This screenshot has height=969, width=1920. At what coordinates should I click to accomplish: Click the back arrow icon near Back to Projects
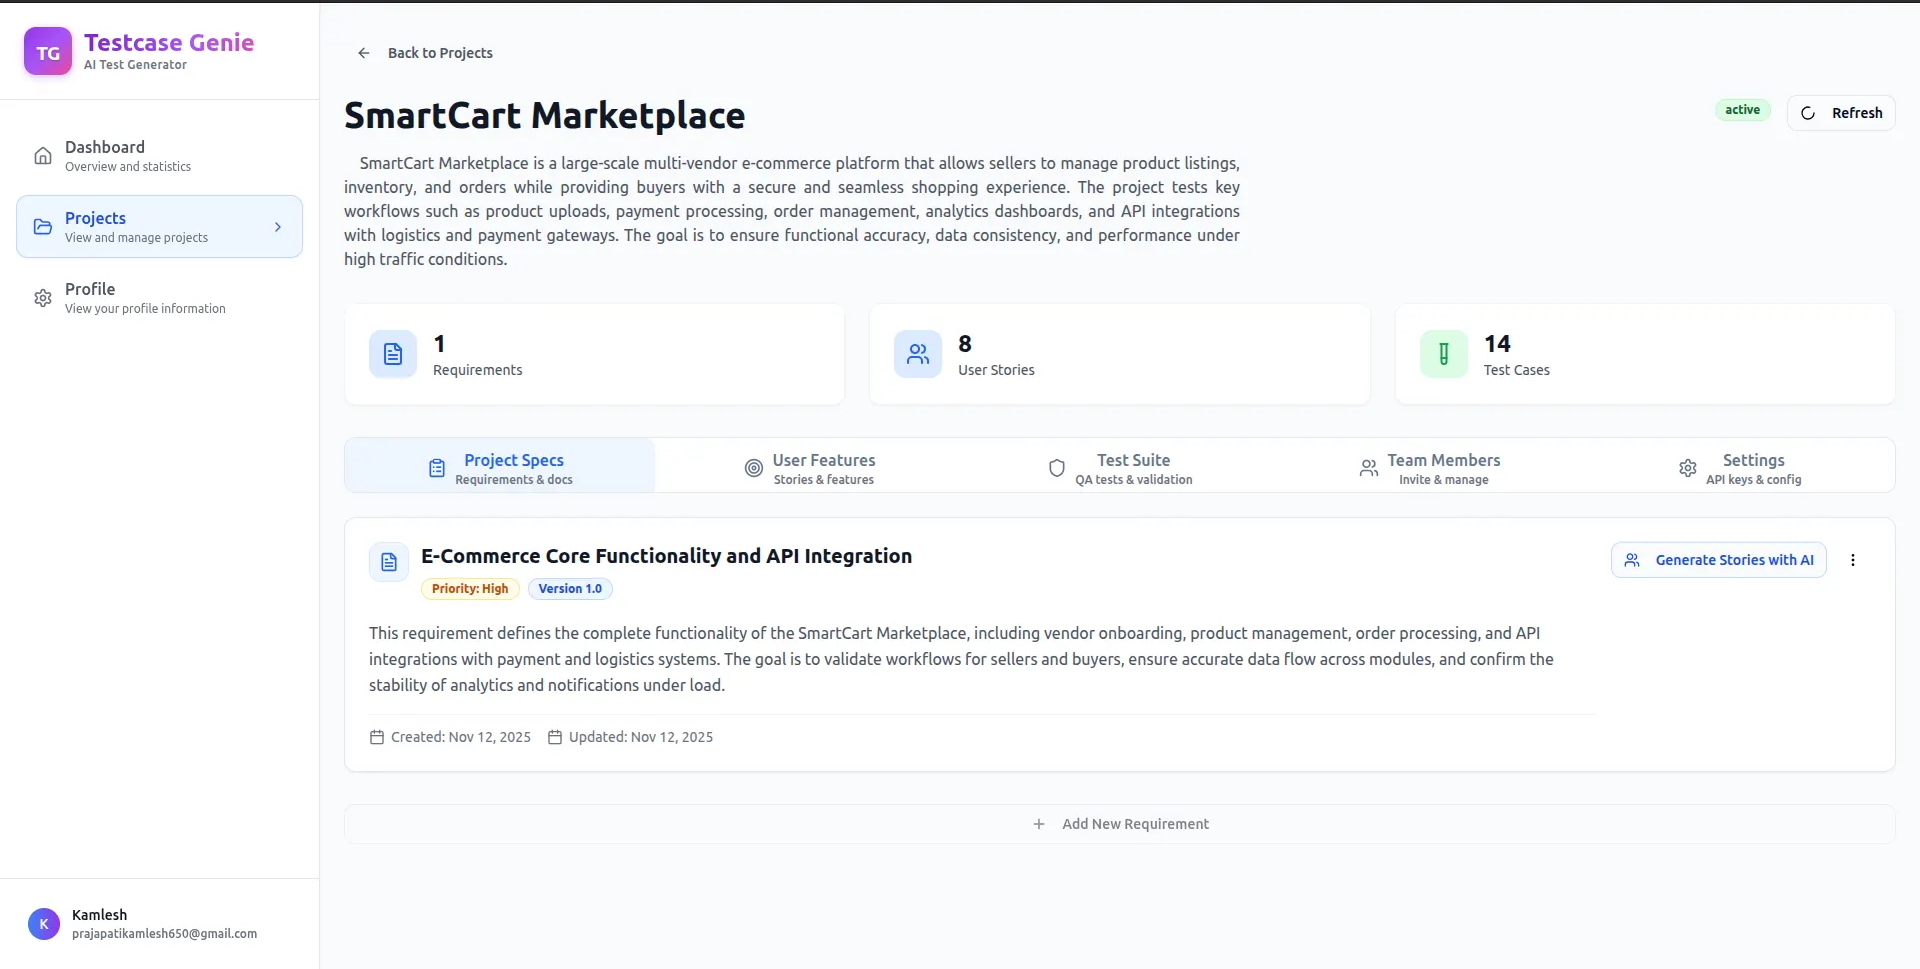coord(364,53)
